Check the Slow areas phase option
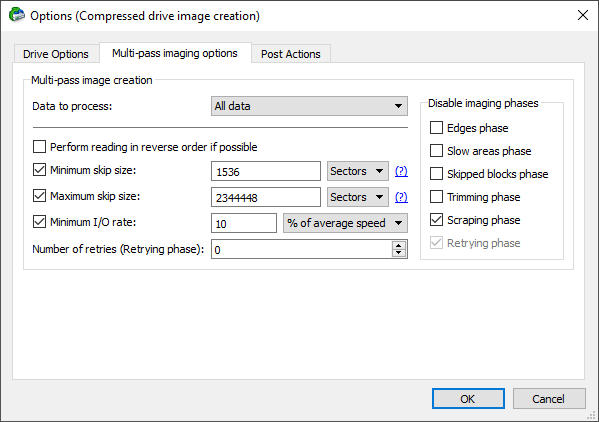The height and width of the screenshot is (422, 599). pyautogui.click(x=436, y=151)
